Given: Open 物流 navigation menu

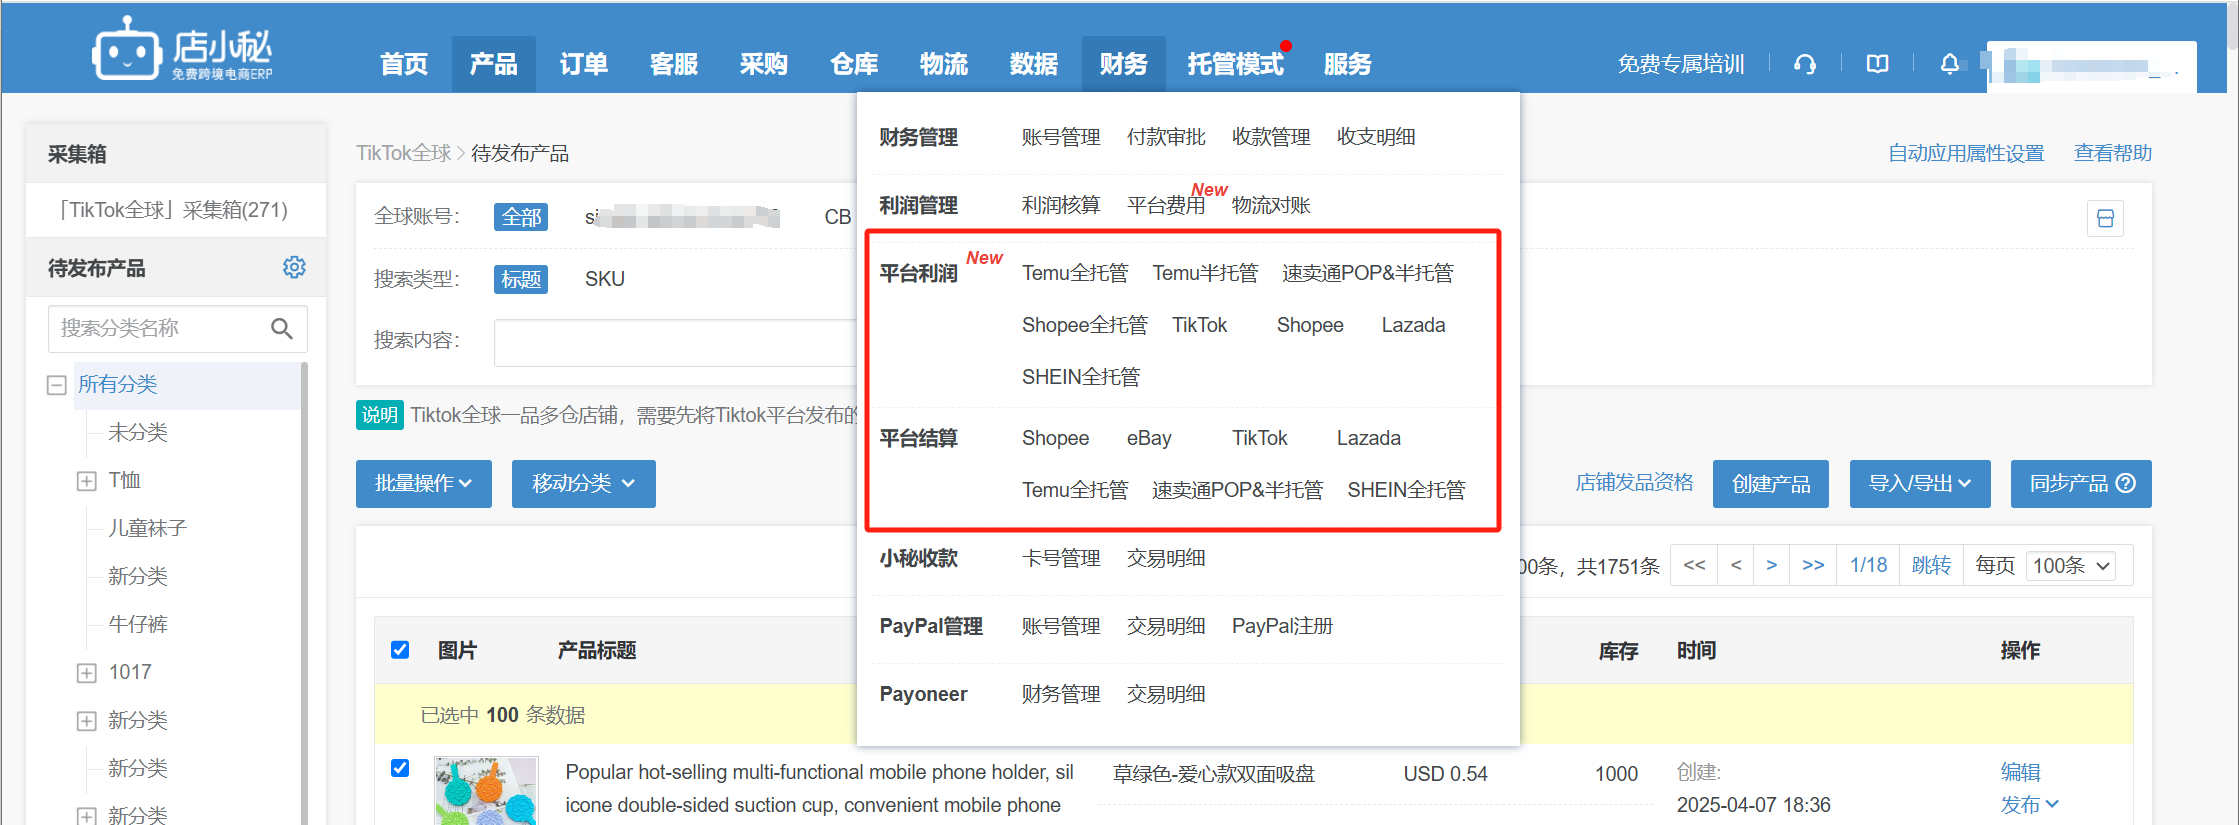Looking at the screenshot, I should pos(944,64).
